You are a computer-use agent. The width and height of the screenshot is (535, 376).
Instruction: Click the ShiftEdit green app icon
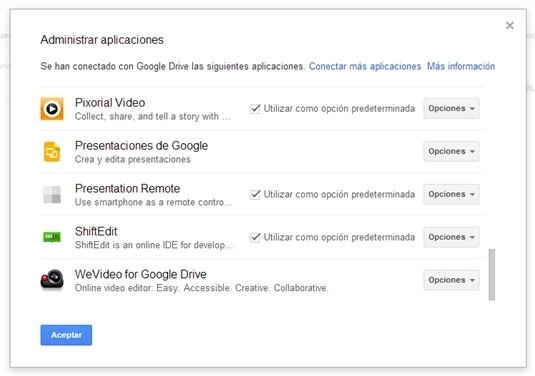point(52,237)
